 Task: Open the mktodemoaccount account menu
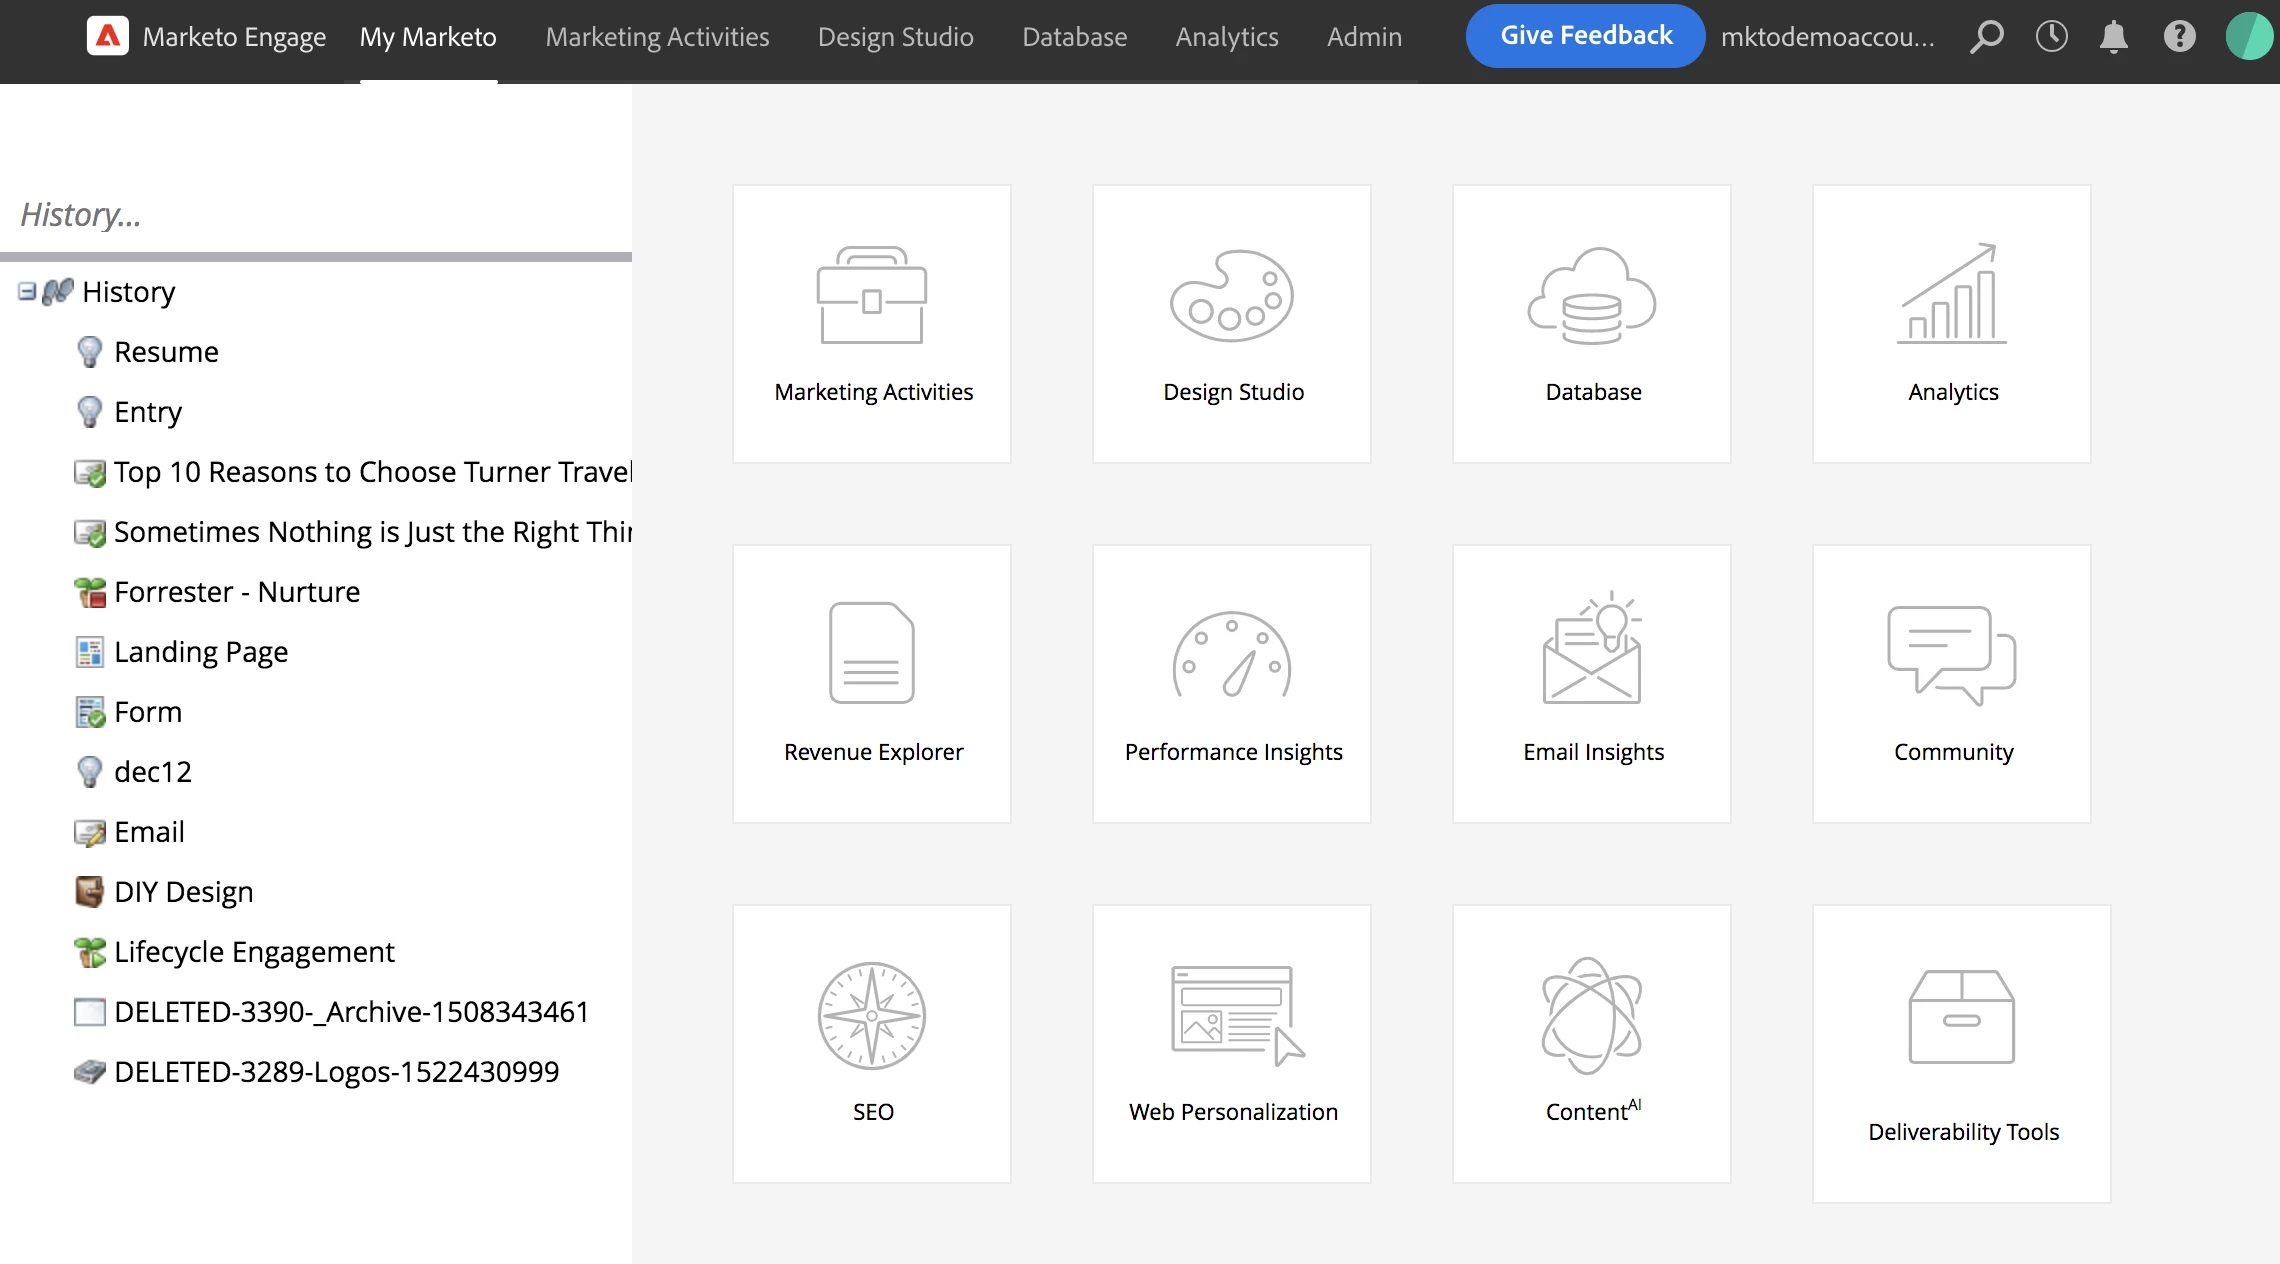click(1827, 37)
